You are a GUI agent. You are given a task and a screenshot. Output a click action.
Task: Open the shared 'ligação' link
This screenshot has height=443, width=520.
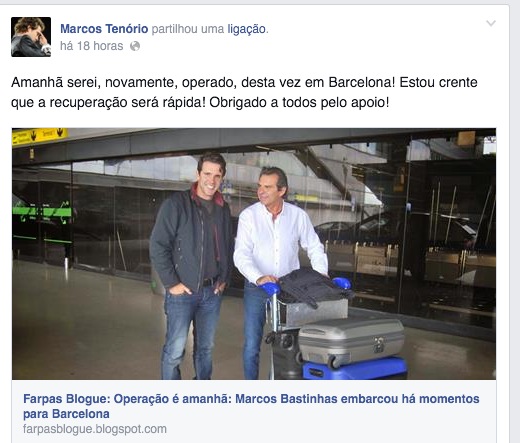tap(247, 29)
